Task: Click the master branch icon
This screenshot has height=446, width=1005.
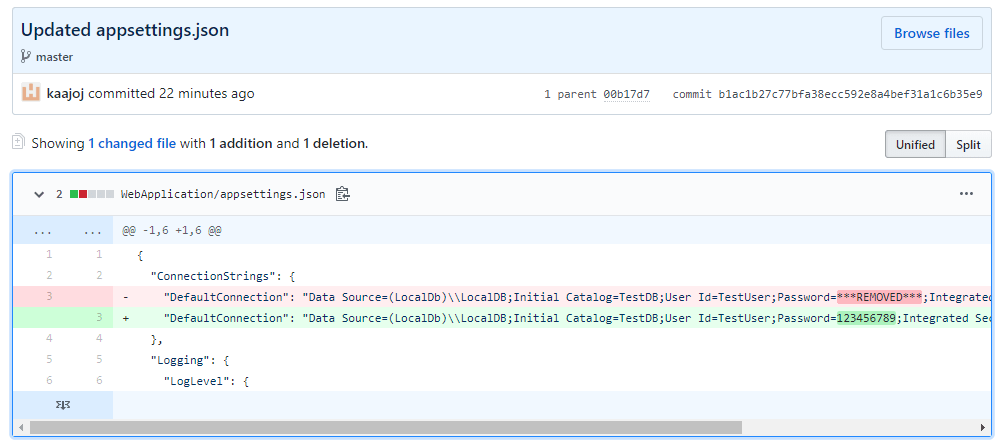Action: tap(26, 57)
